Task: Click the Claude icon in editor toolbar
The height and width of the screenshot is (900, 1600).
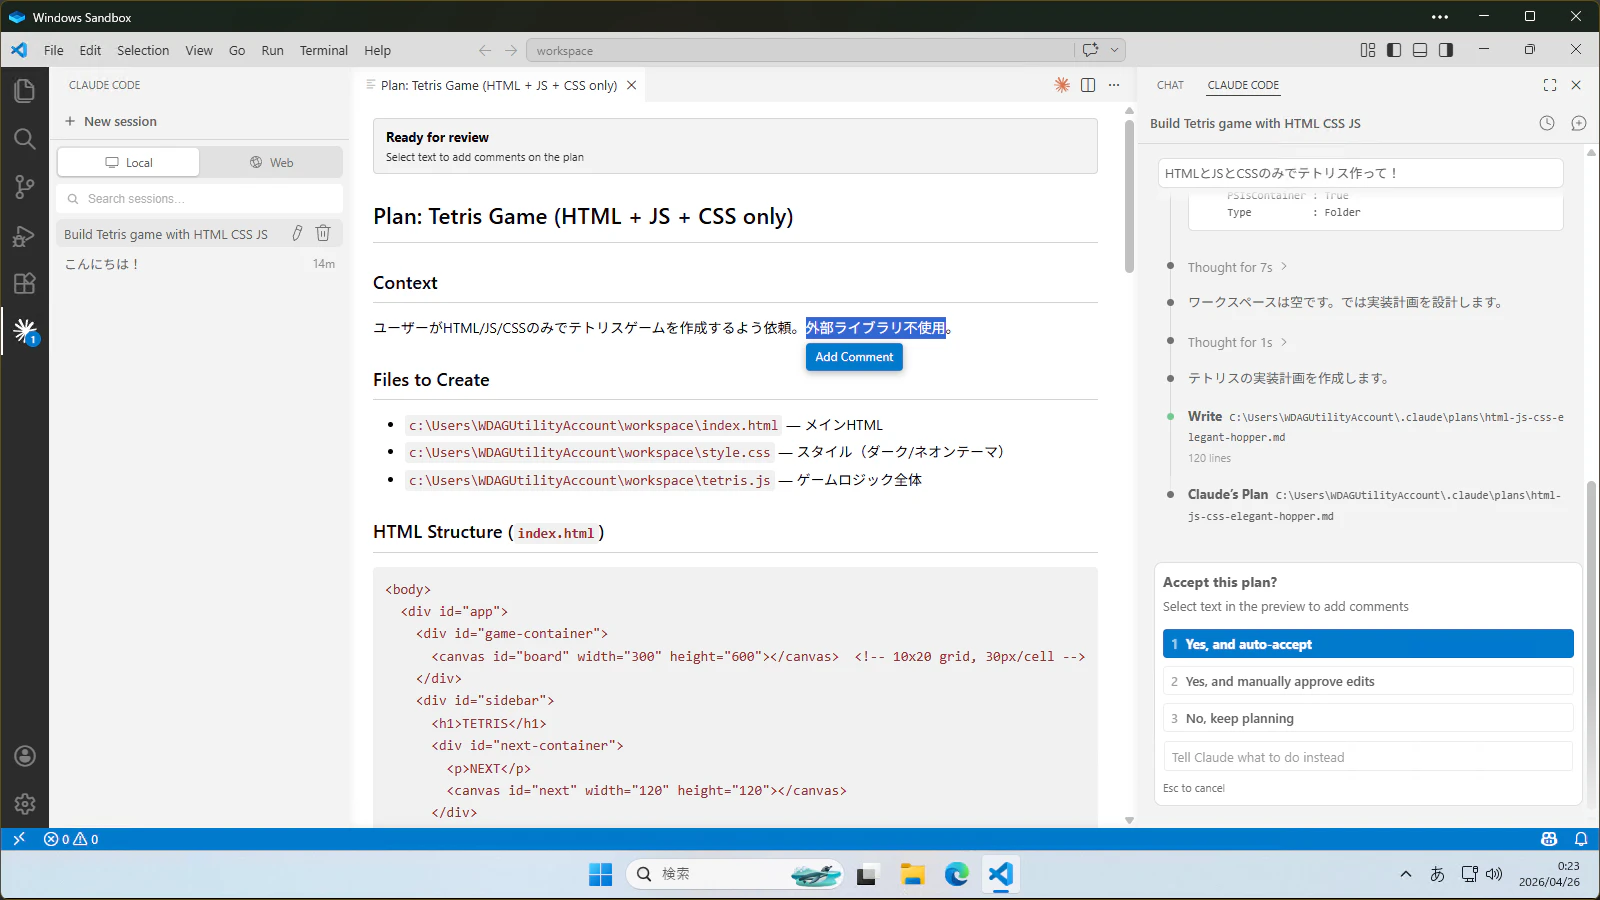Action: pyautogui.click(x=1062, y=85)
